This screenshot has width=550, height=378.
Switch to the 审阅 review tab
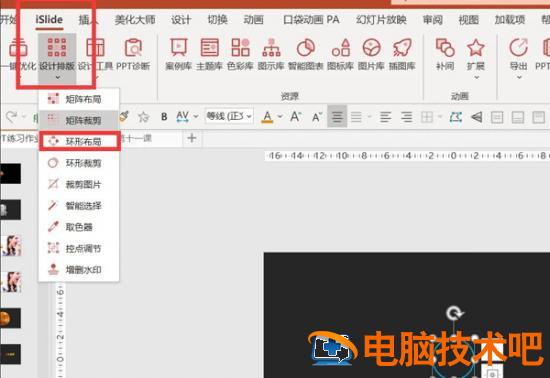click(432, 20)
